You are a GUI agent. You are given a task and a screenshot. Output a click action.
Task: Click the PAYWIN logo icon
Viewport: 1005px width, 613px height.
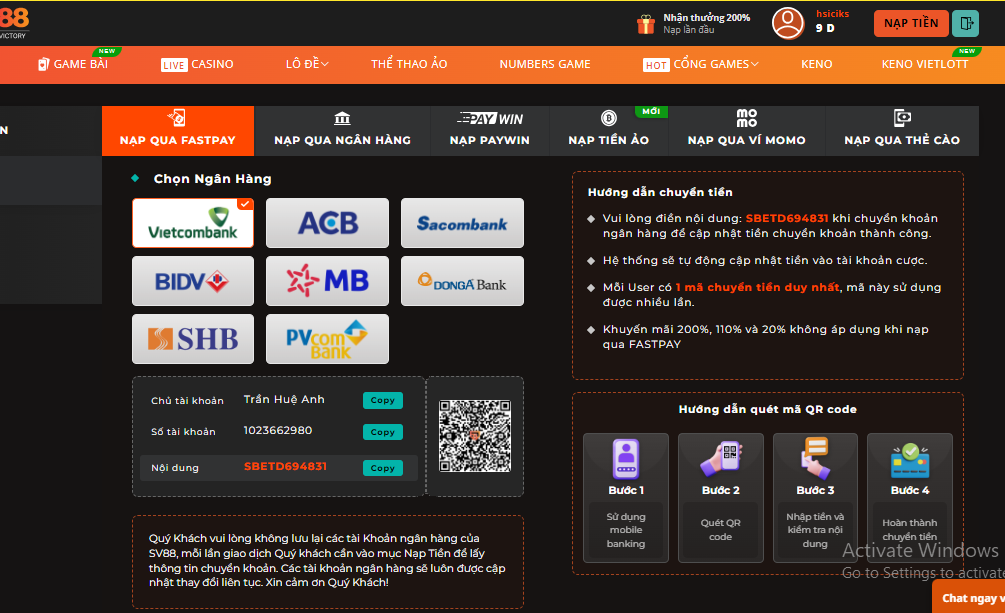click(x=490, y=119)
